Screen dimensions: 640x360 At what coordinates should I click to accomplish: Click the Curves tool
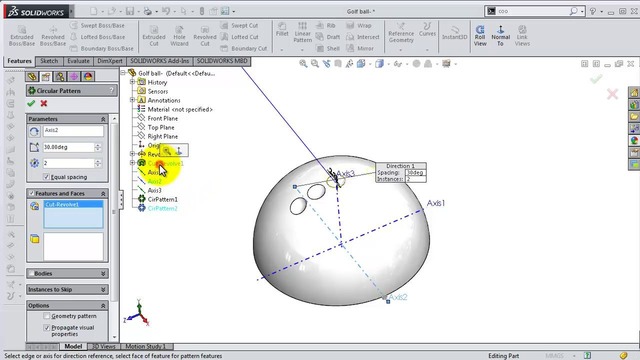click(427, 29)
